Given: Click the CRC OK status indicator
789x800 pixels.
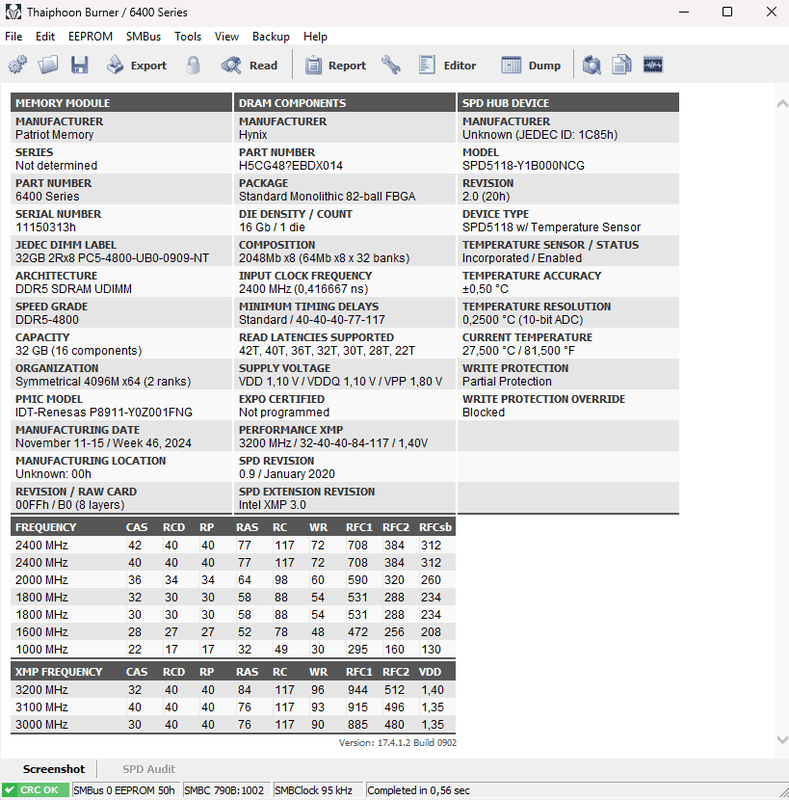Looking at the screenshot, I should click(x=36, y=790).
